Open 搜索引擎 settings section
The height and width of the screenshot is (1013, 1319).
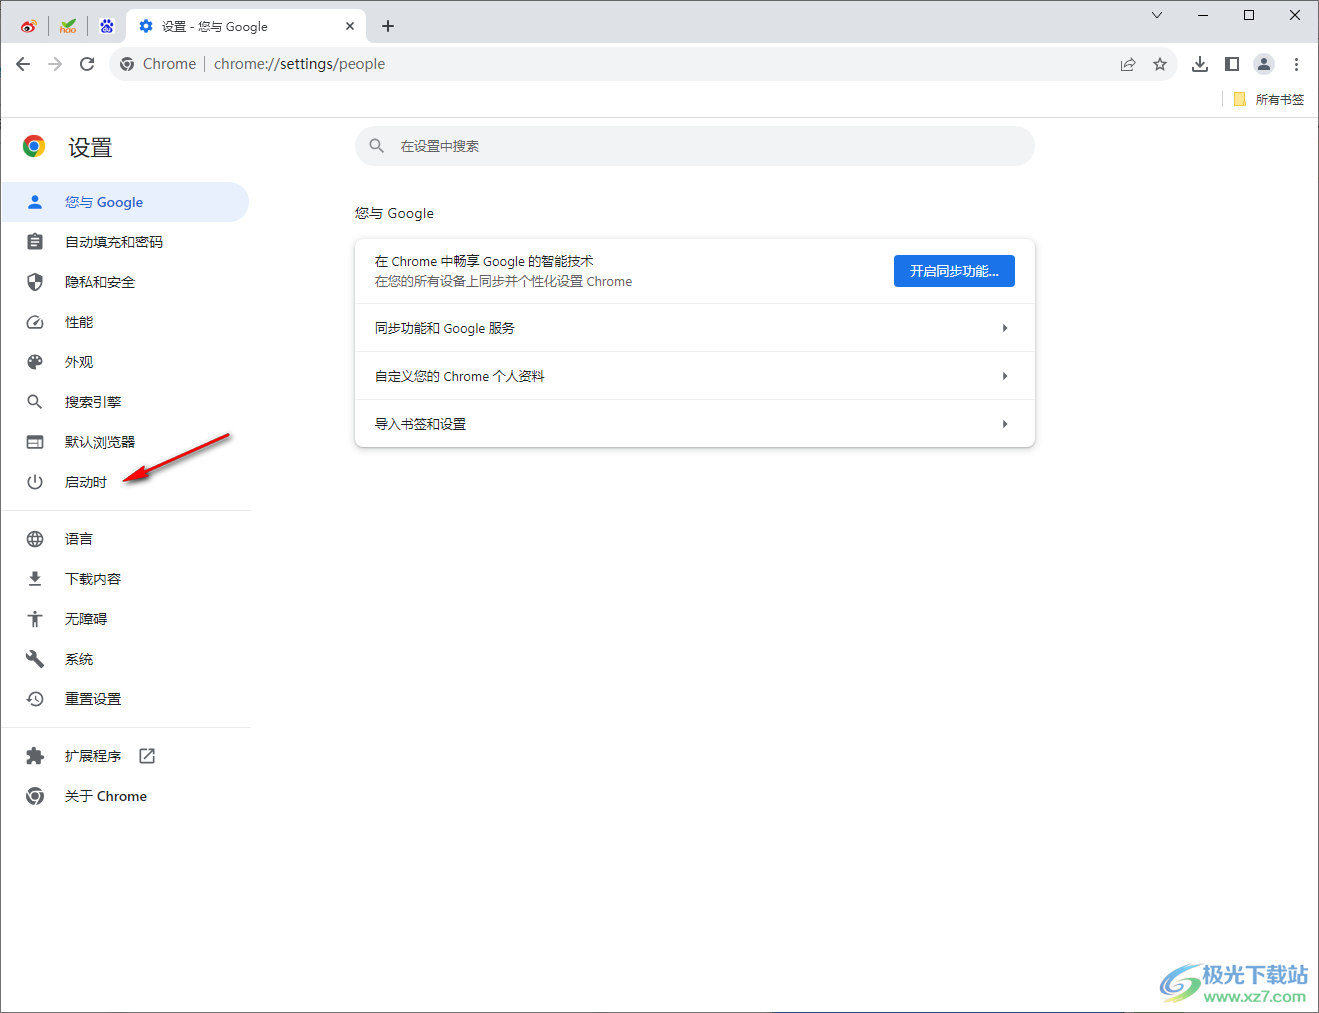(125, 402)
